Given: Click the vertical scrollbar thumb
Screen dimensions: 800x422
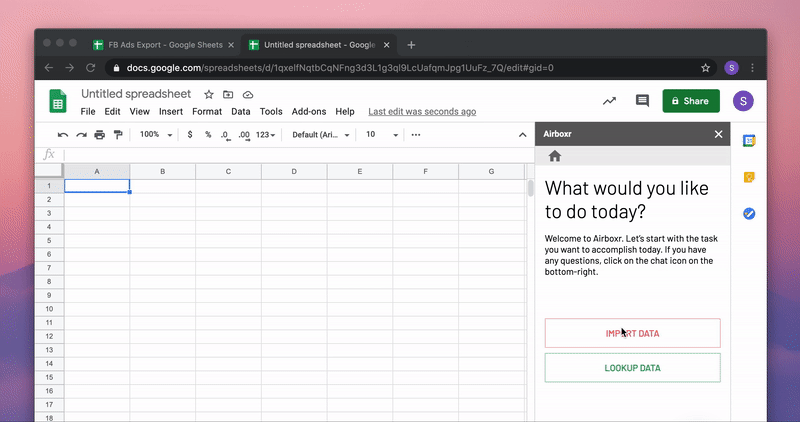Looking at the screenshot, I should 531,188.
